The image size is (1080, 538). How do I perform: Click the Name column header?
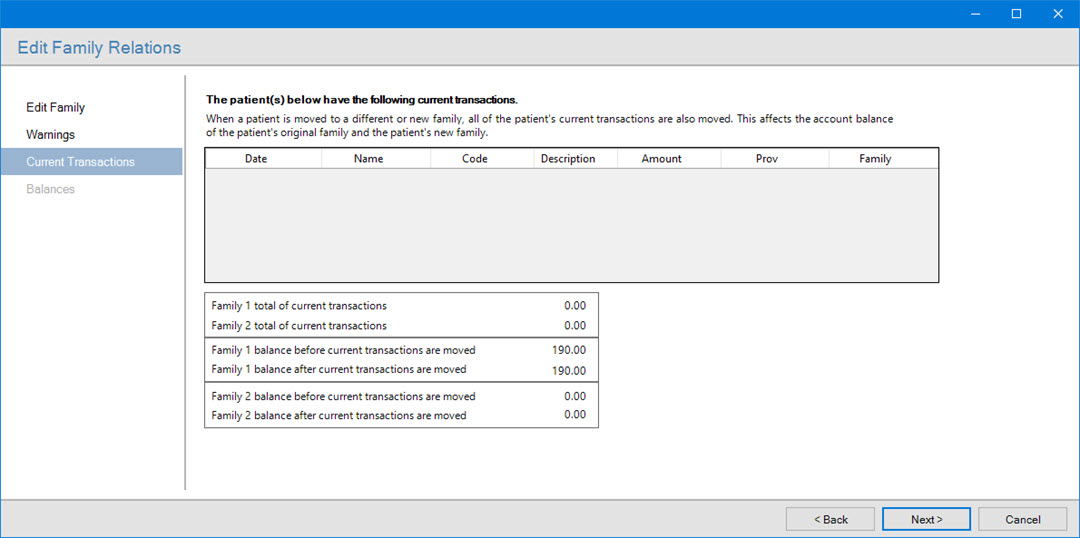point(368,158)
